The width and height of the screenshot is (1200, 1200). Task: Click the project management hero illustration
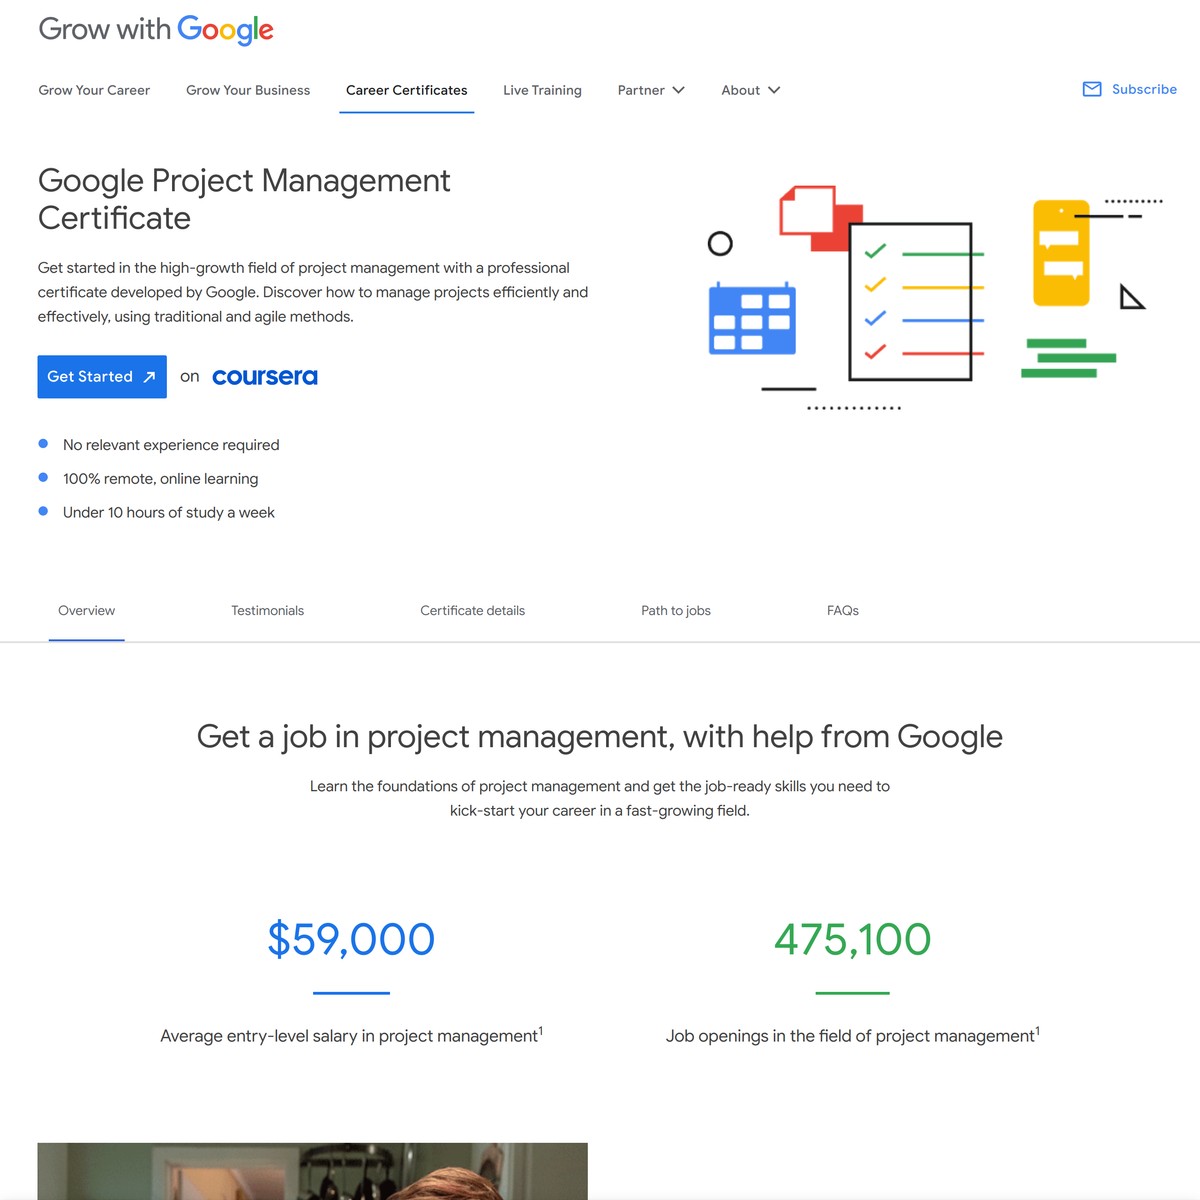coord(935,297)
